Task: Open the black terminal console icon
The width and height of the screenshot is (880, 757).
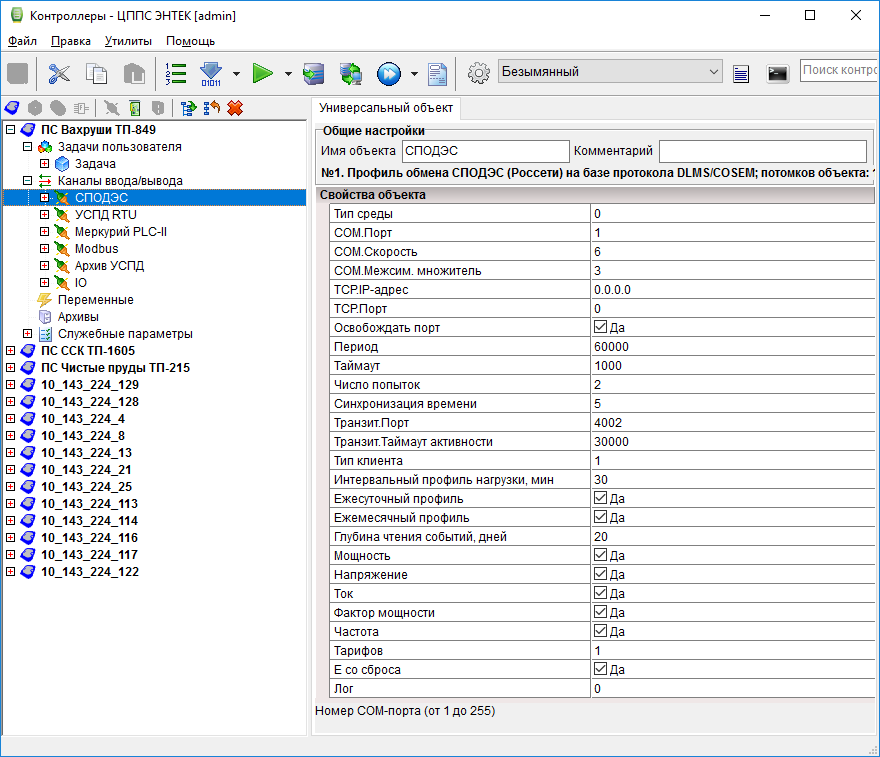Action: [777, 73]
